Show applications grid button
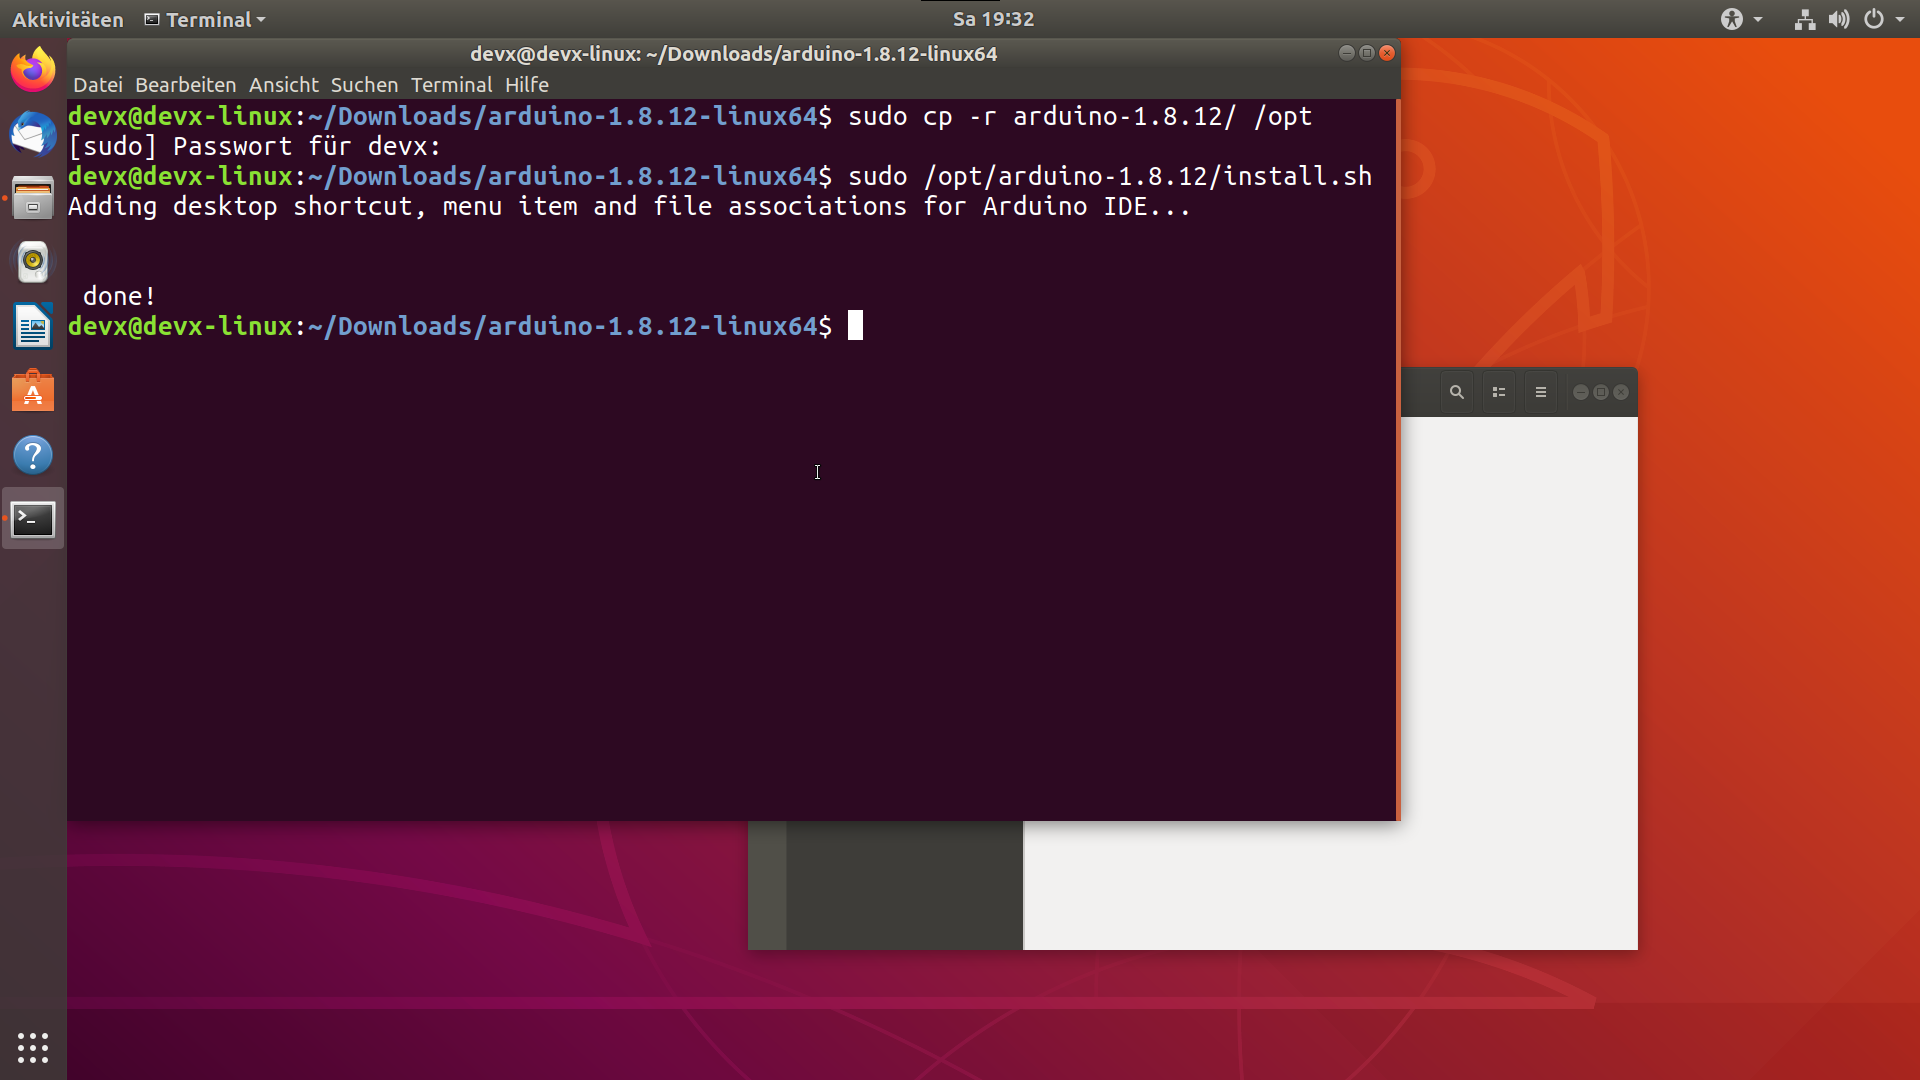 pos(33,1047)
